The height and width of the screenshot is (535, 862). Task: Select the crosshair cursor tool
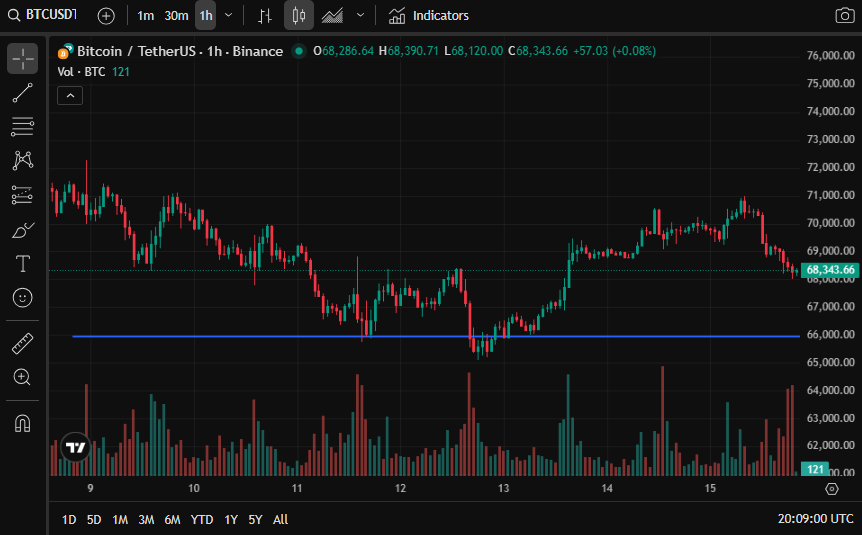point(23,58)
